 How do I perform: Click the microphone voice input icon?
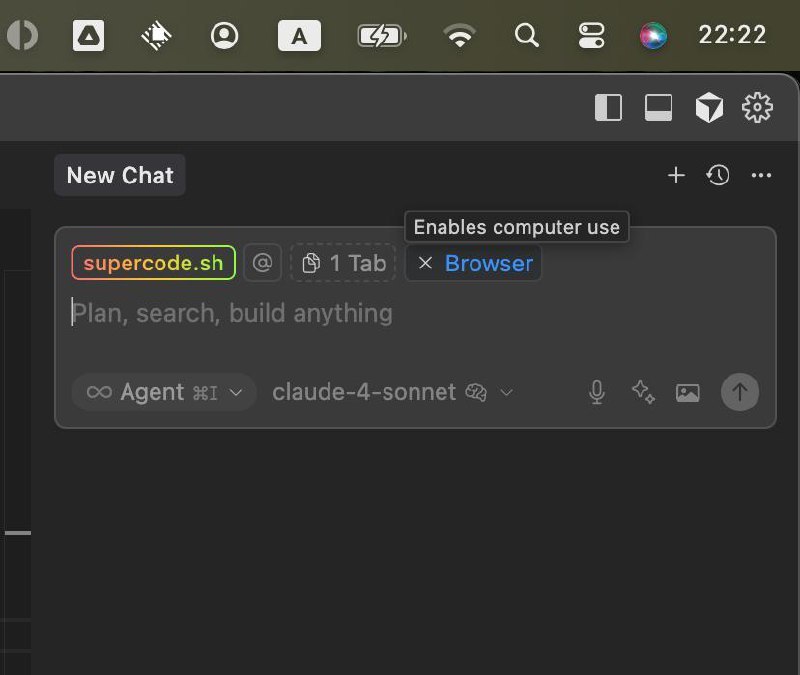597,392
